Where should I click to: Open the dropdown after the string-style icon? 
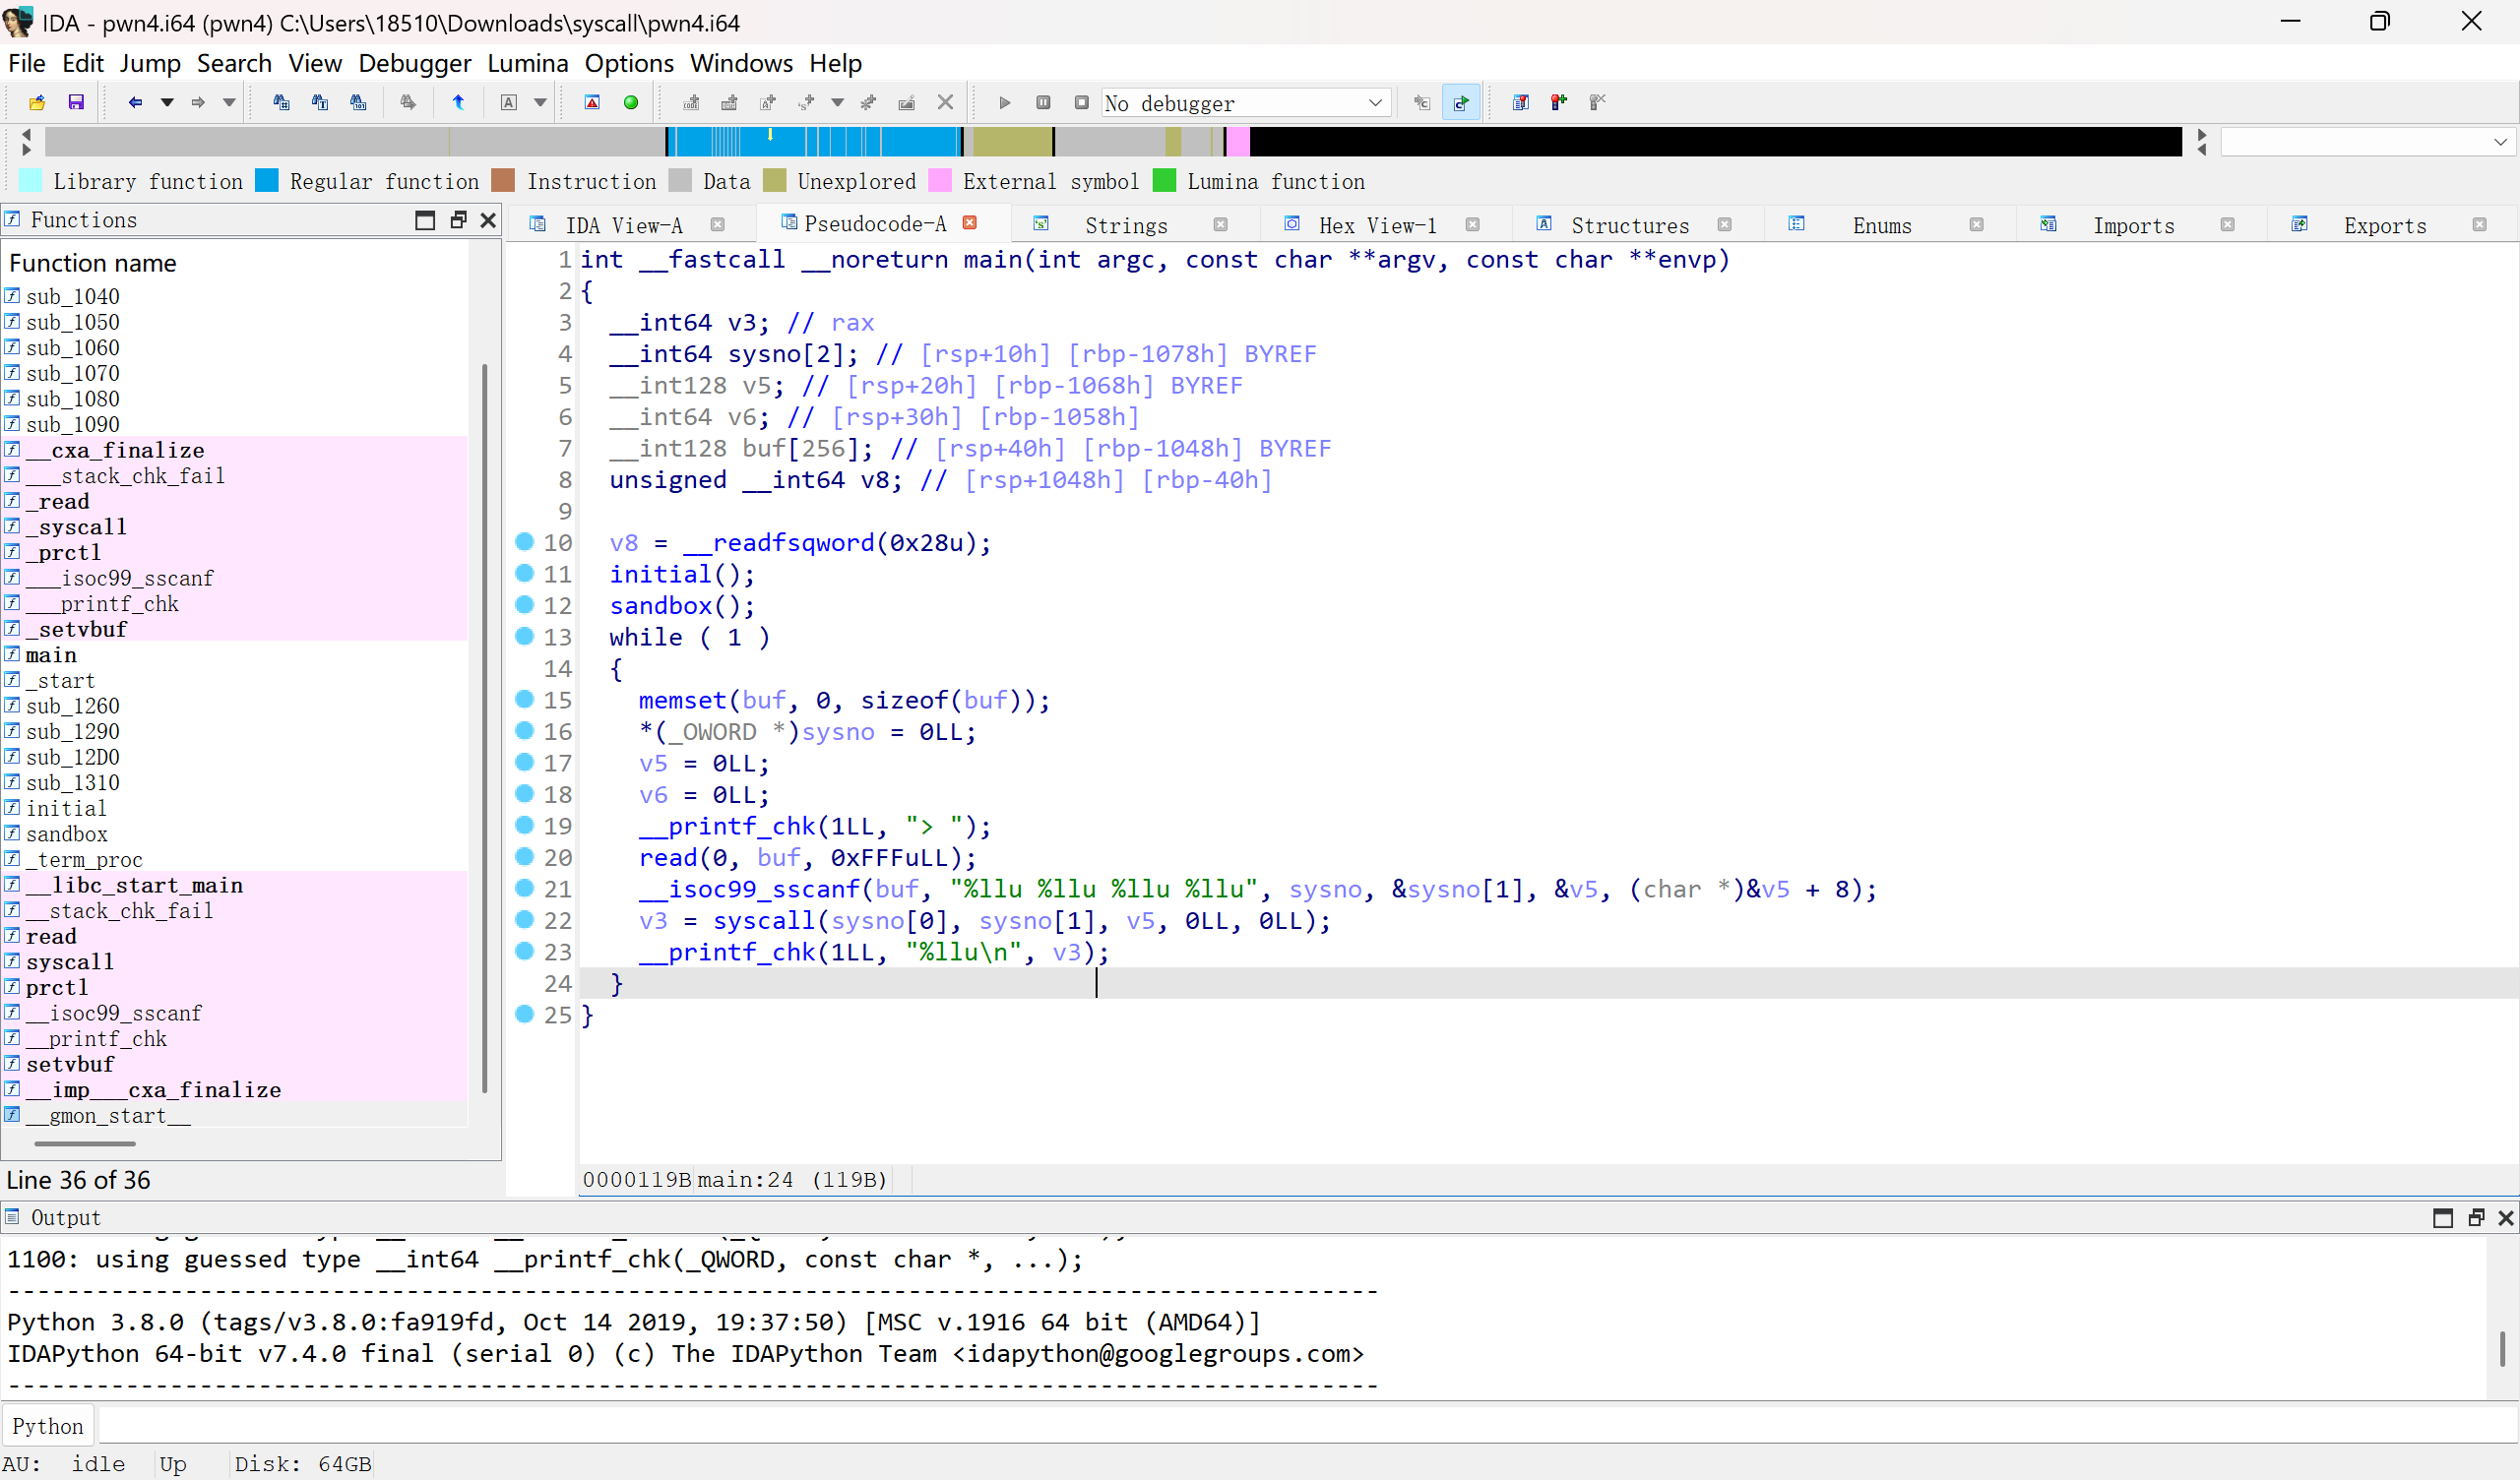[838, 102]
